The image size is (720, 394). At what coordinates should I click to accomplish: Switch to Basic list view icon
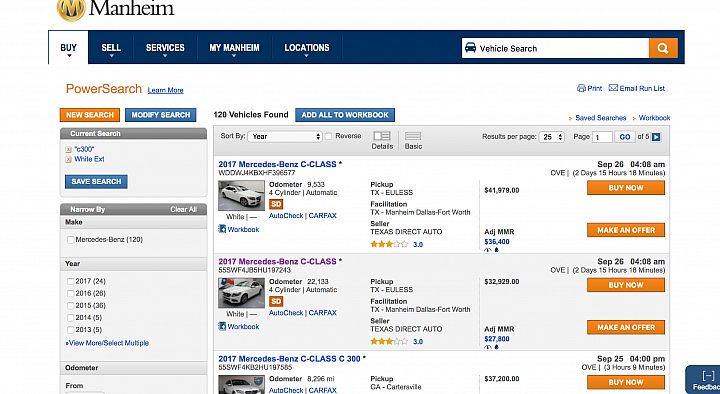[413, 136]
